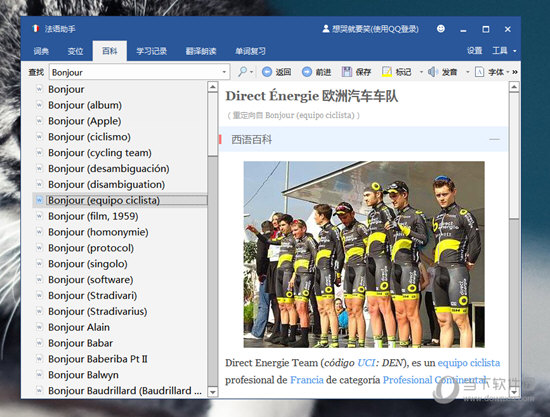Click the logged-in user profile icon
Viewport: 550px width, 417px height.
326,29
